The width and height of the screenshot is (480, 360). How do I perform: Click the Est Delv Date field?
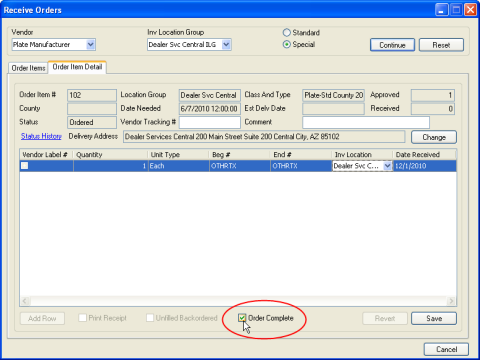tap(333, 109)
